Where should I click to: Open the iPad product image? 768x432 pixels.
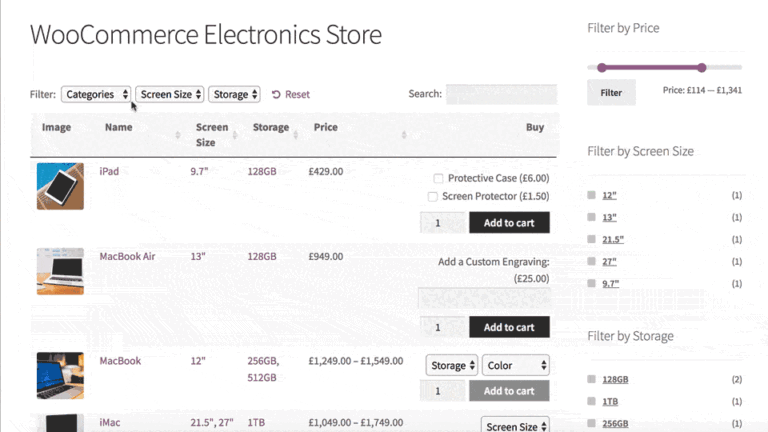click(x=60, y=186)
